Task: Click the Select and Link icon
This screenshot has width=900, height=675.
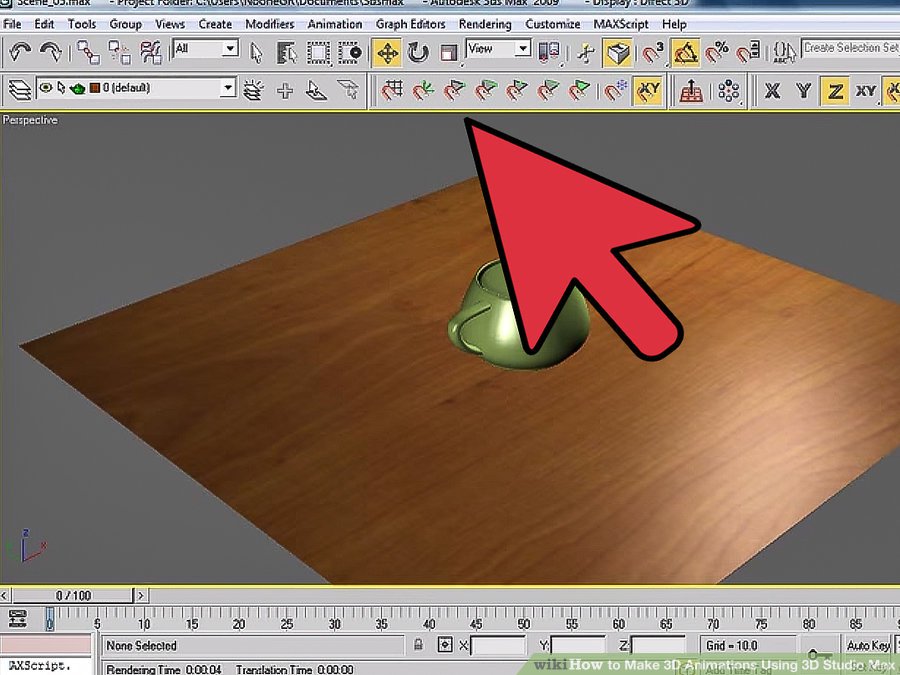Action: (x=88, y=51)
